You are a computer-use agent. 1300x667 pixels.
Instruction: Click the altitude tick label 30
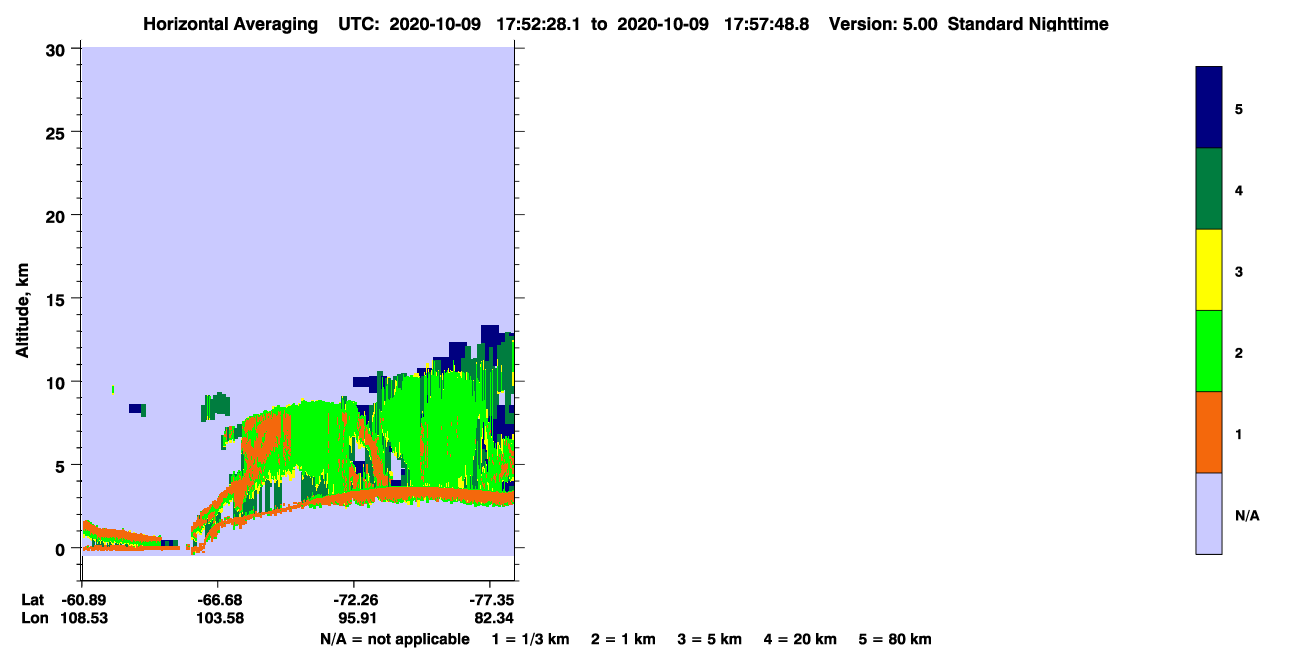[x=58, y=49]
